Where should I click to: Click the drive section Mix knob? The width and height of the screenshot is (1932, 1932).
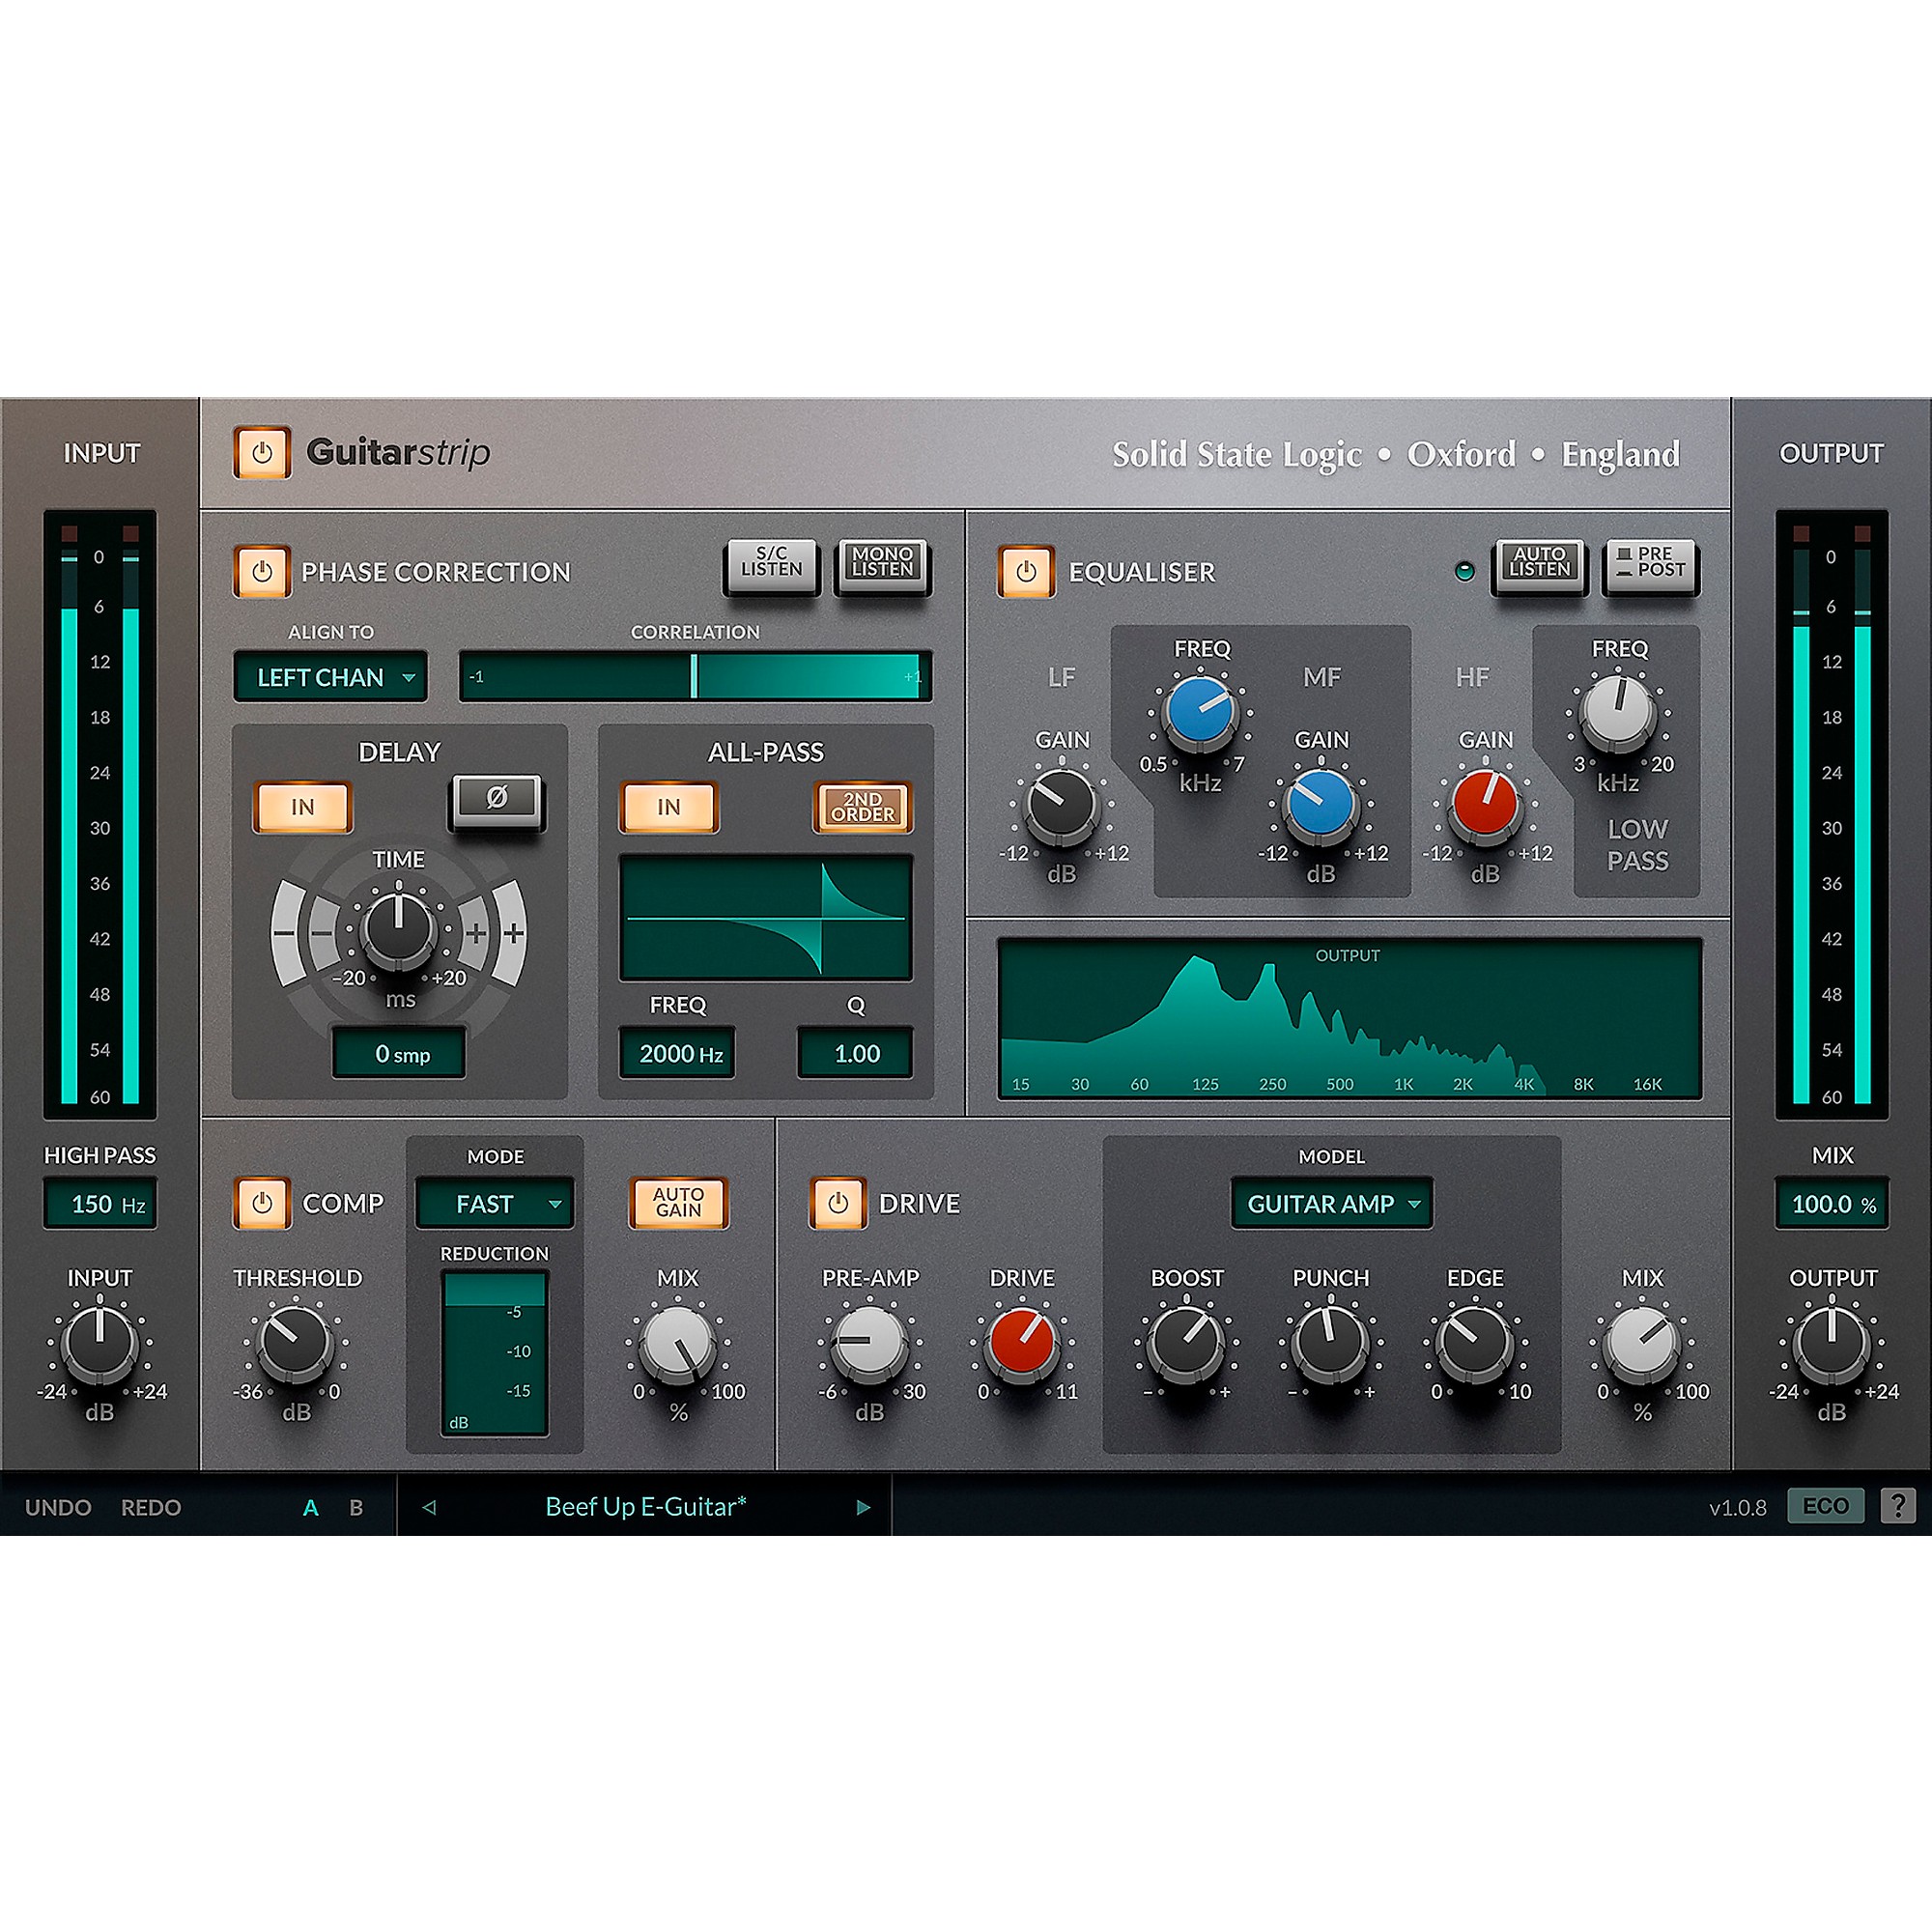click(1642, 1342)
